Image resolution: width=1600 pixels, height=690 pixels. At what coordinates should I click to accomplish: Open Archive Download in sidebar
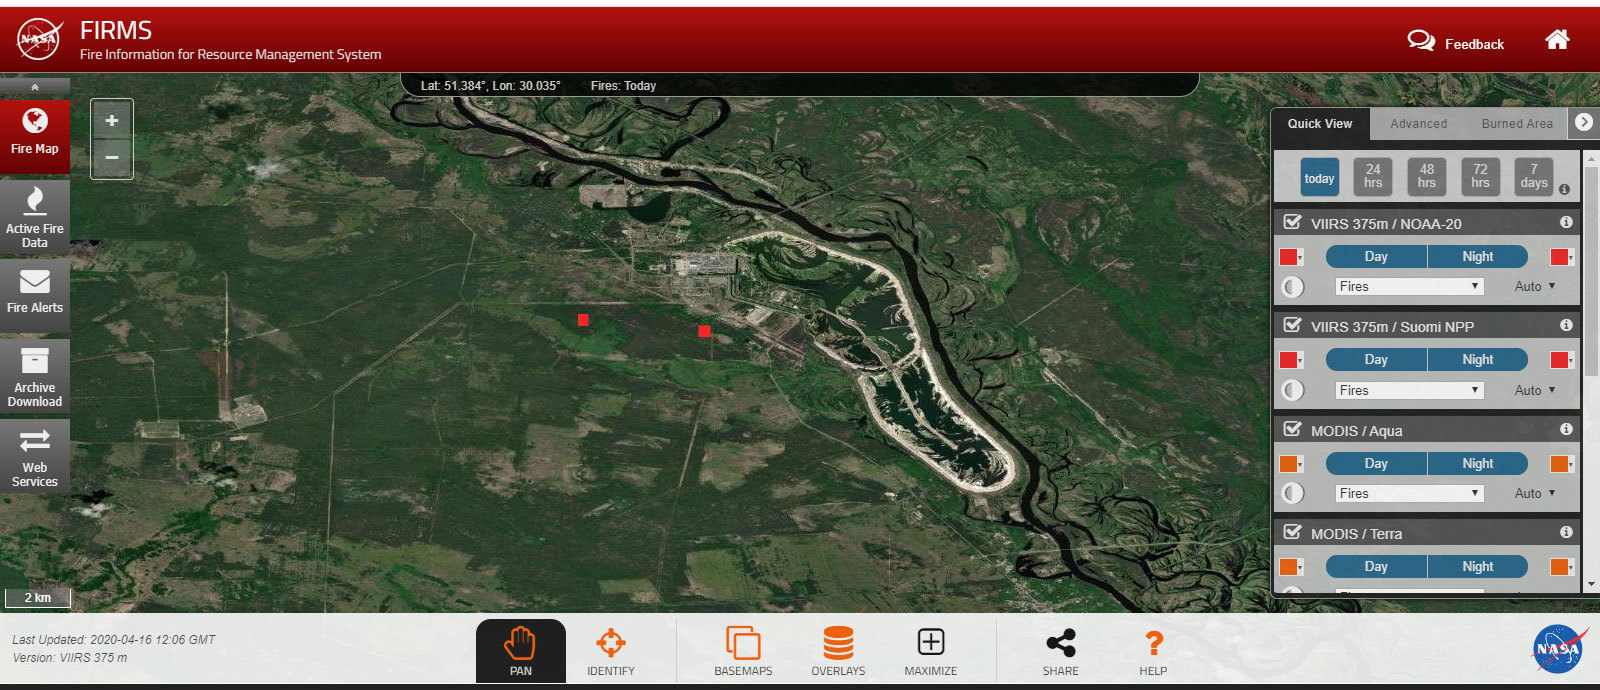pos(35,376)
